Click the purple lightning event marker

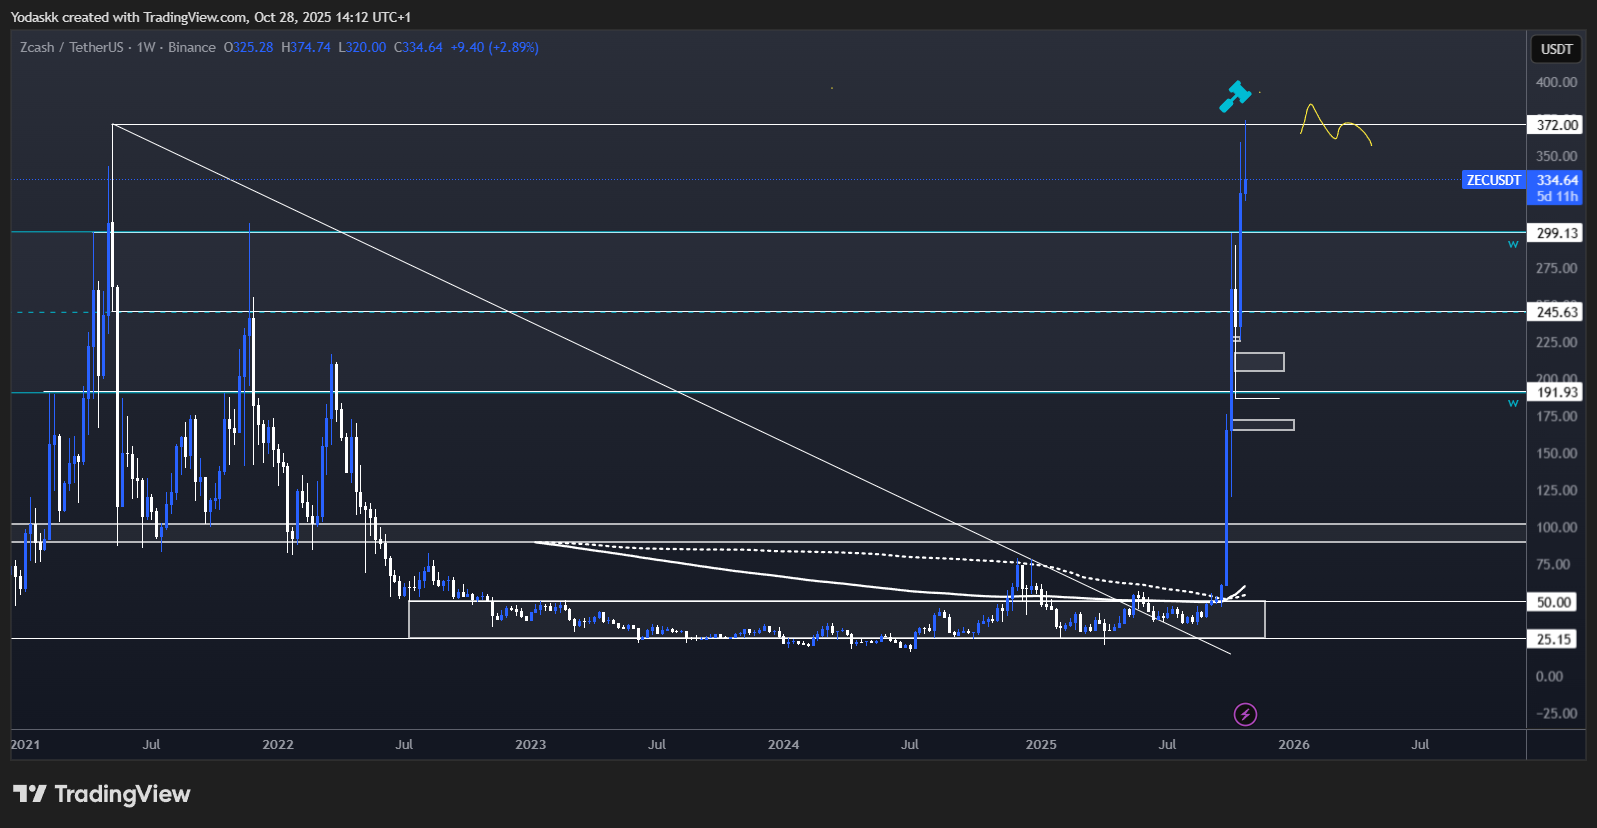point(1245,714)
